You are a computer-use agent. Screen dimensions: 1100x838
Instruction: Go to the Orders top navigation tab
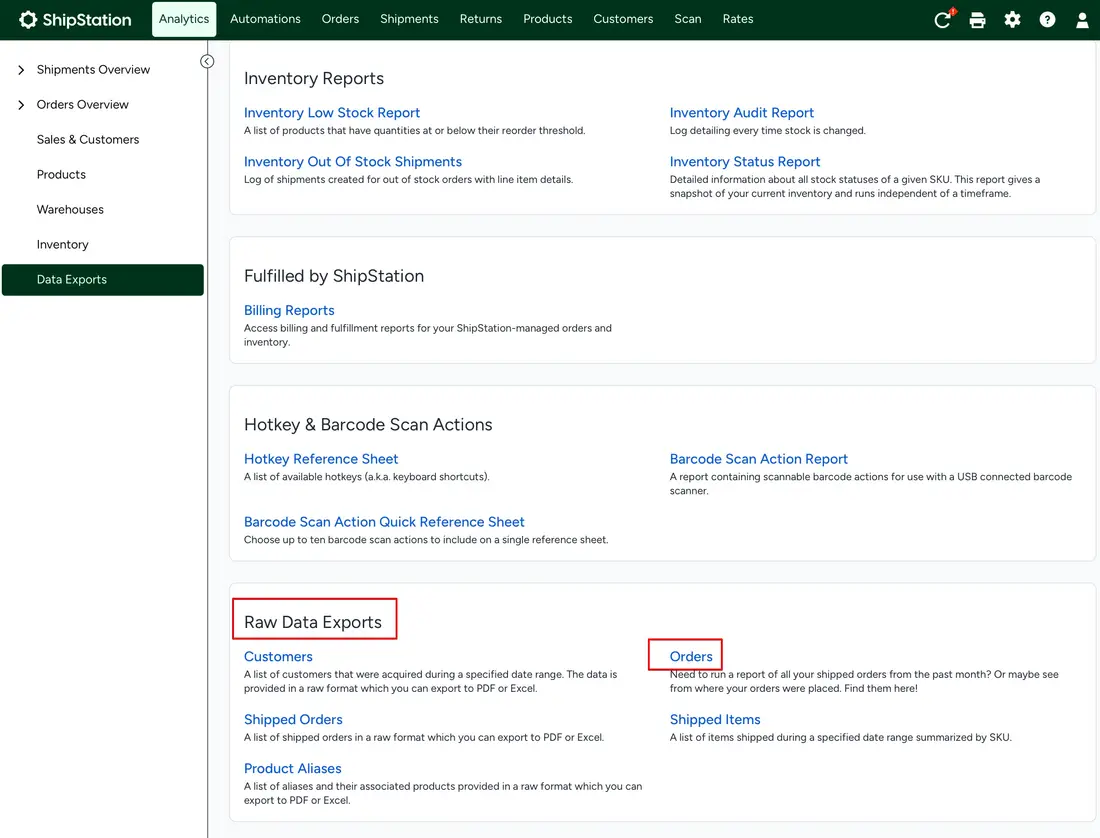pyautogui.click(x=340, y=19)
